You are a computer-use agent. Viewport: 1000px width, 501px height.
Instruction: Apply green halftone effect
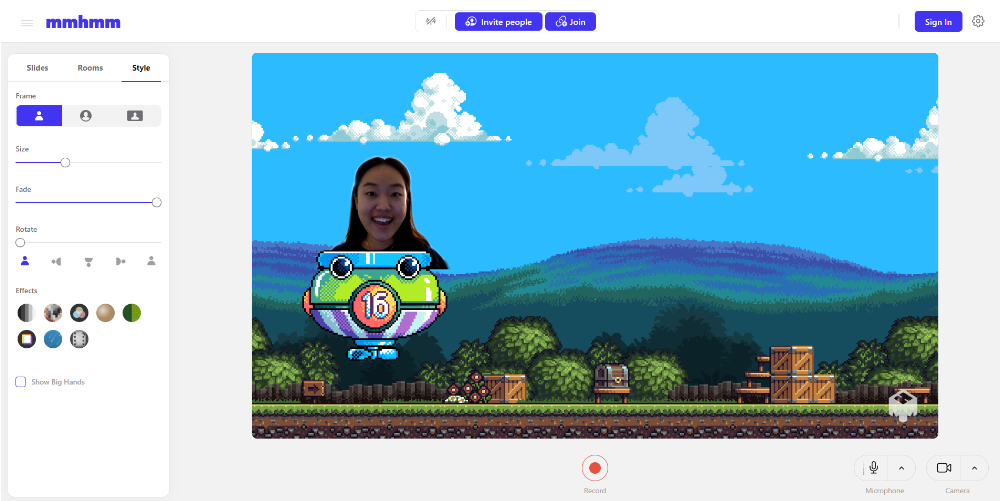(x=131, y=313)
